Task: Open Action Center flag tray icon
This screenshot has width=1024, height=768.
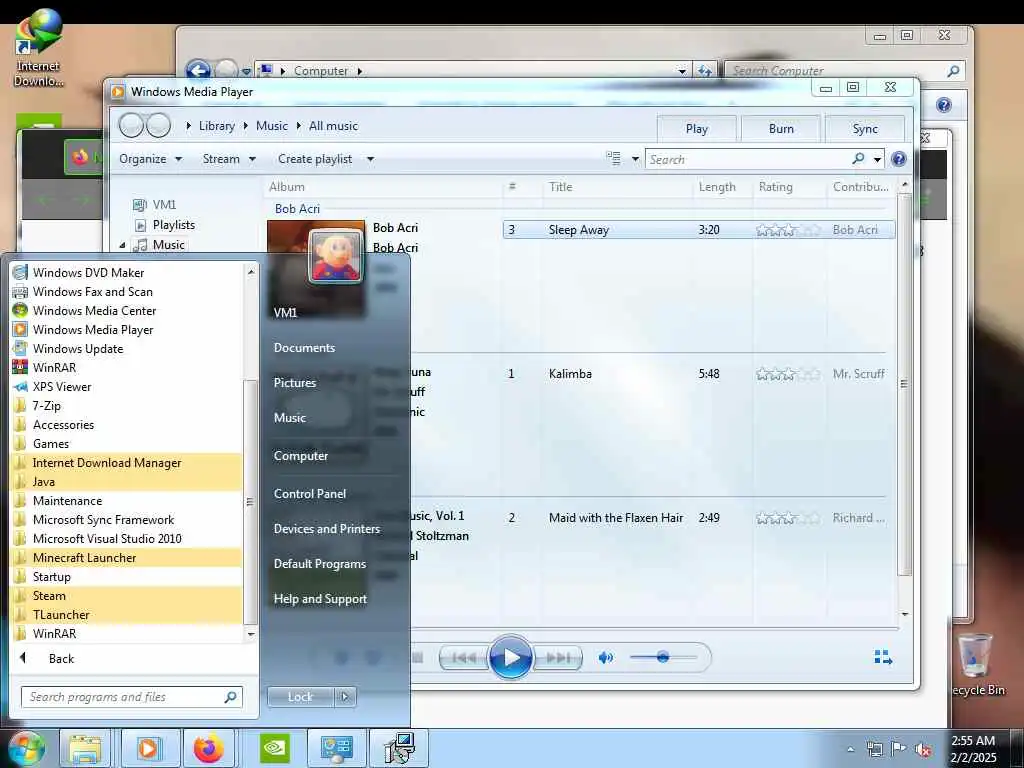Action: 899,749
